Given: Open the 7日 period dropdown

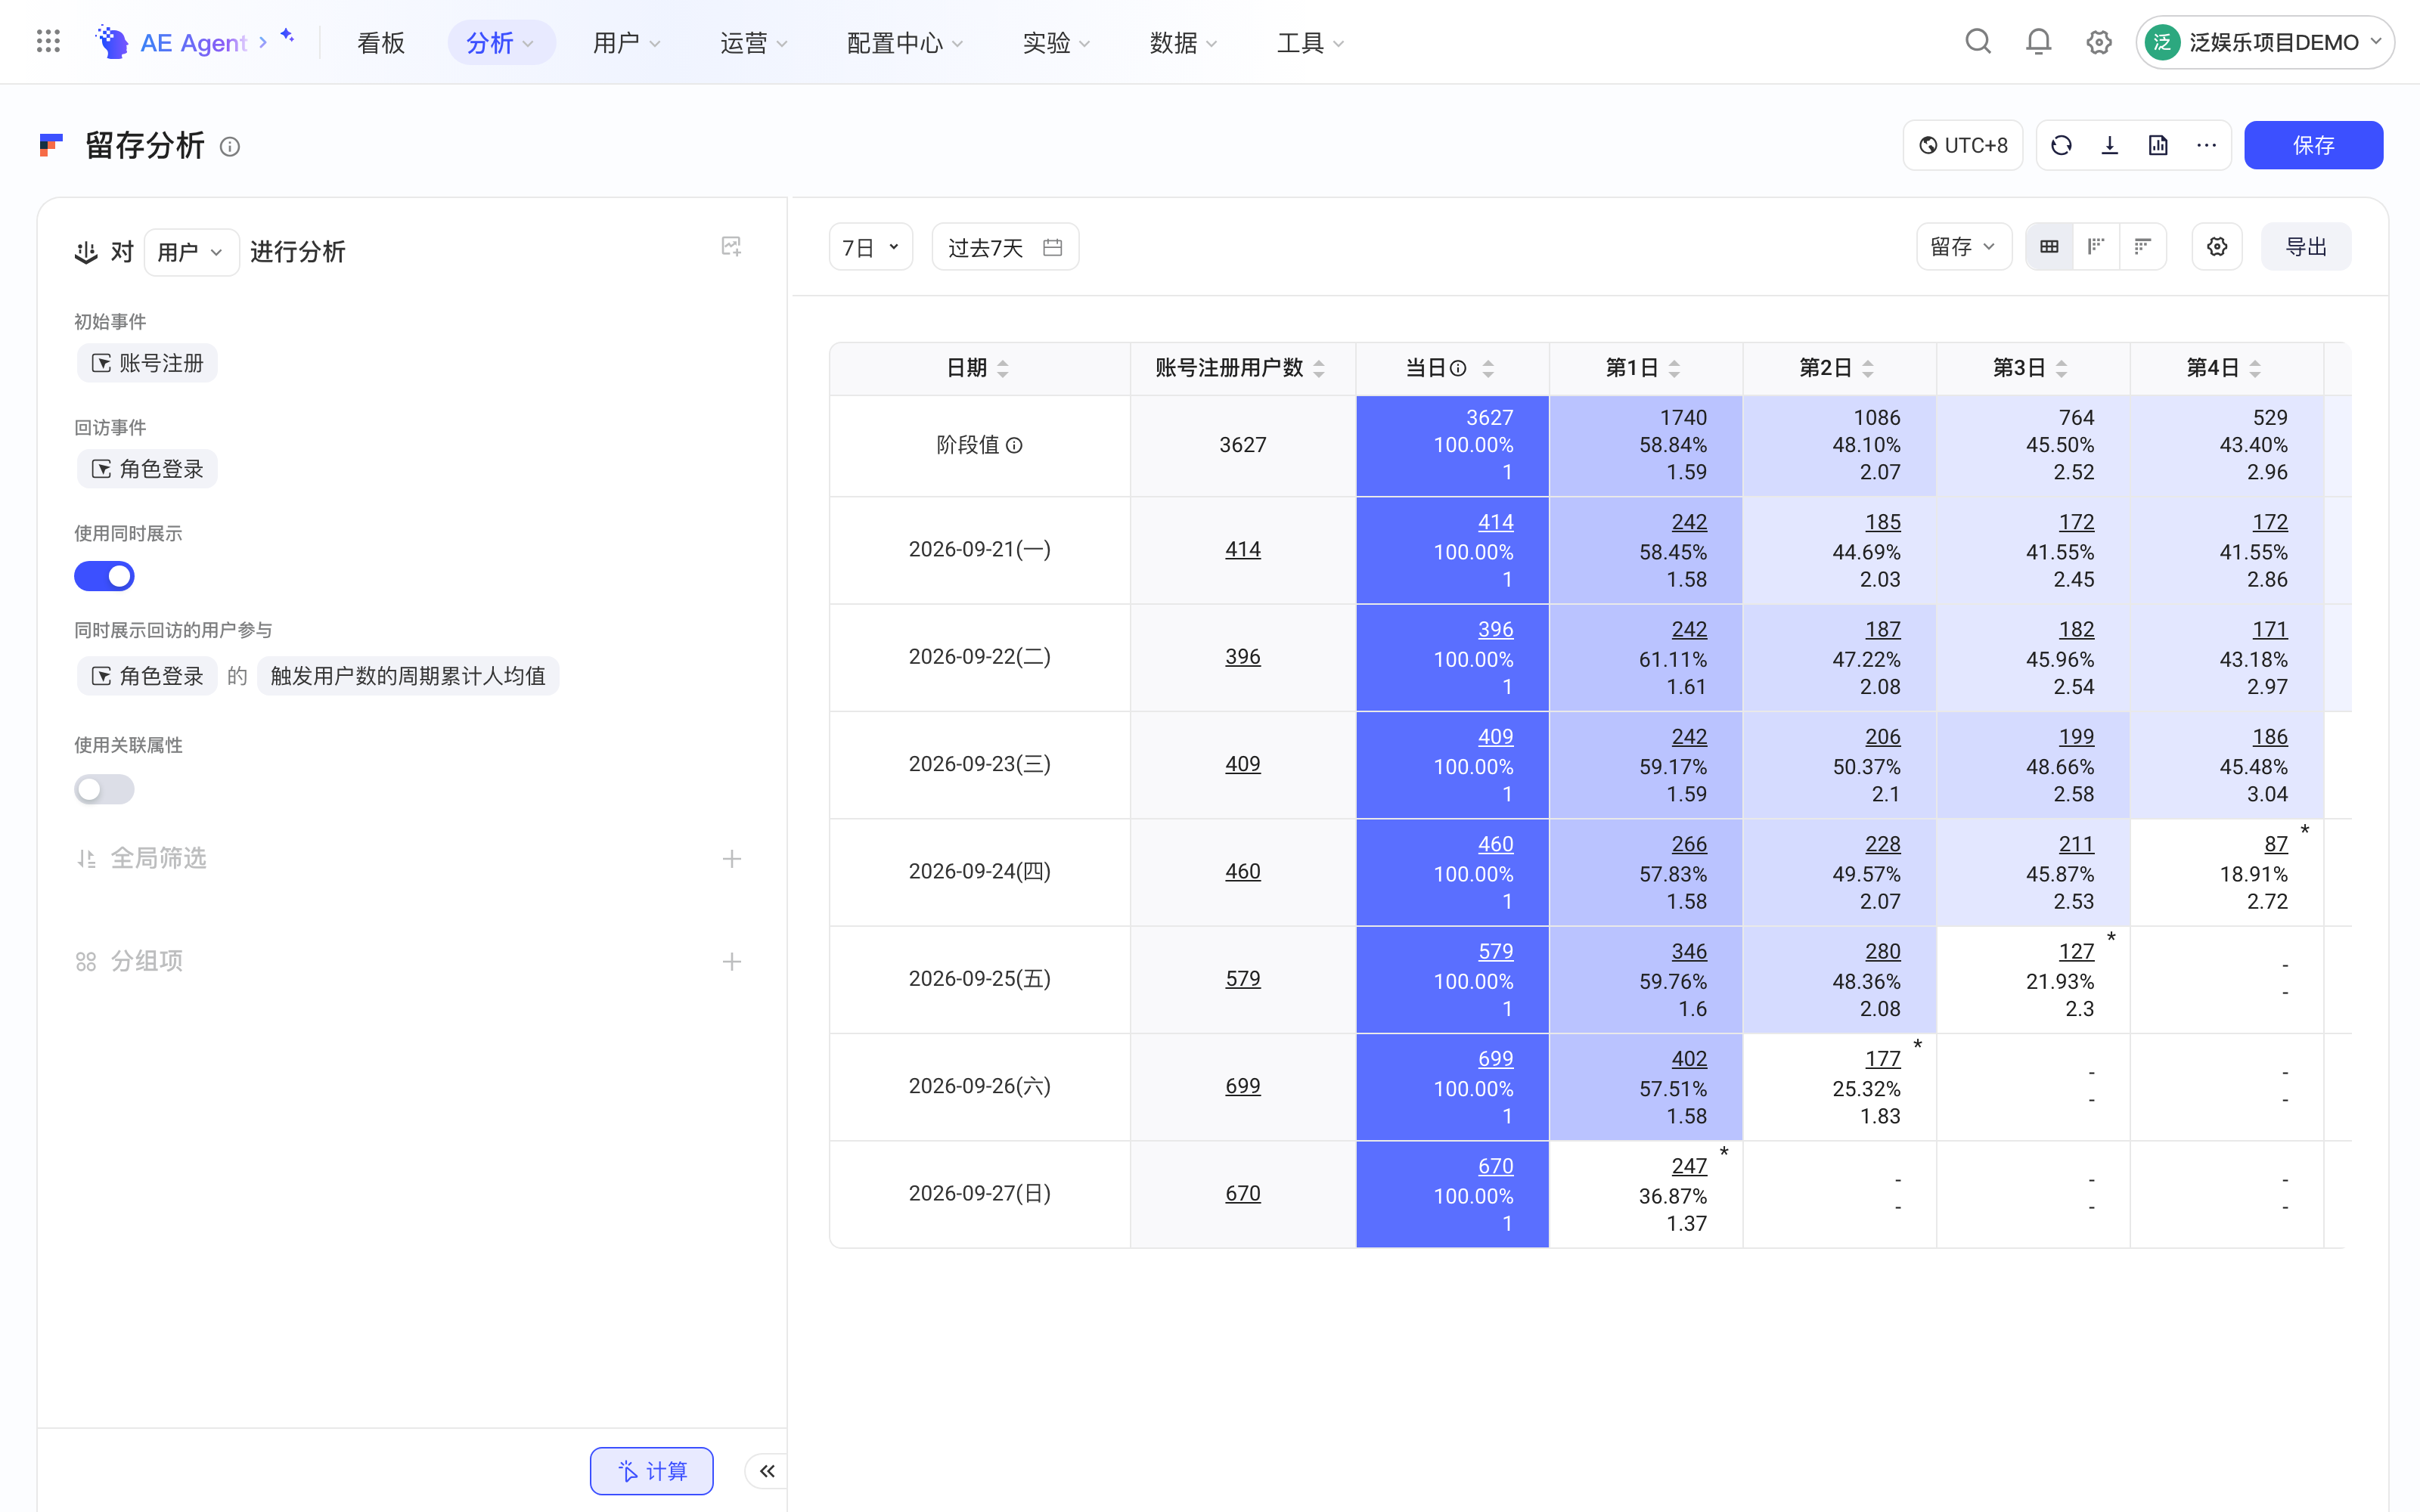Looking at the screenshot, I should coord(871,247).
